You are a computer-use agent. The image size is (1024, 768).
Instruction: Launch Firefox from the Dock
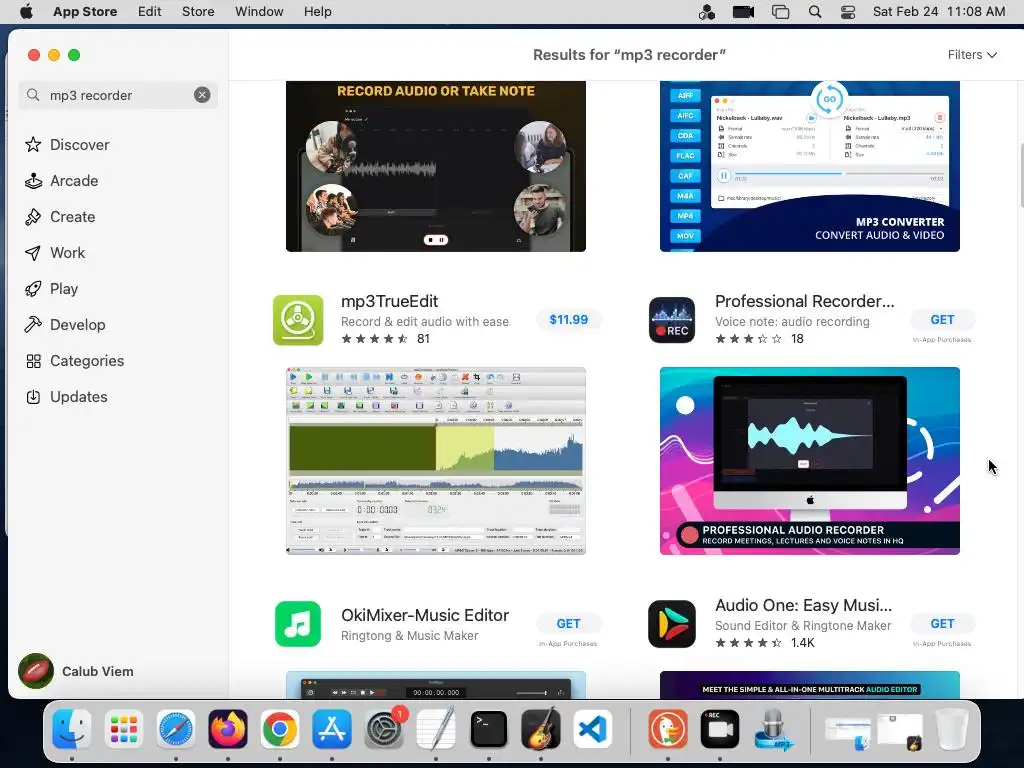228,729
